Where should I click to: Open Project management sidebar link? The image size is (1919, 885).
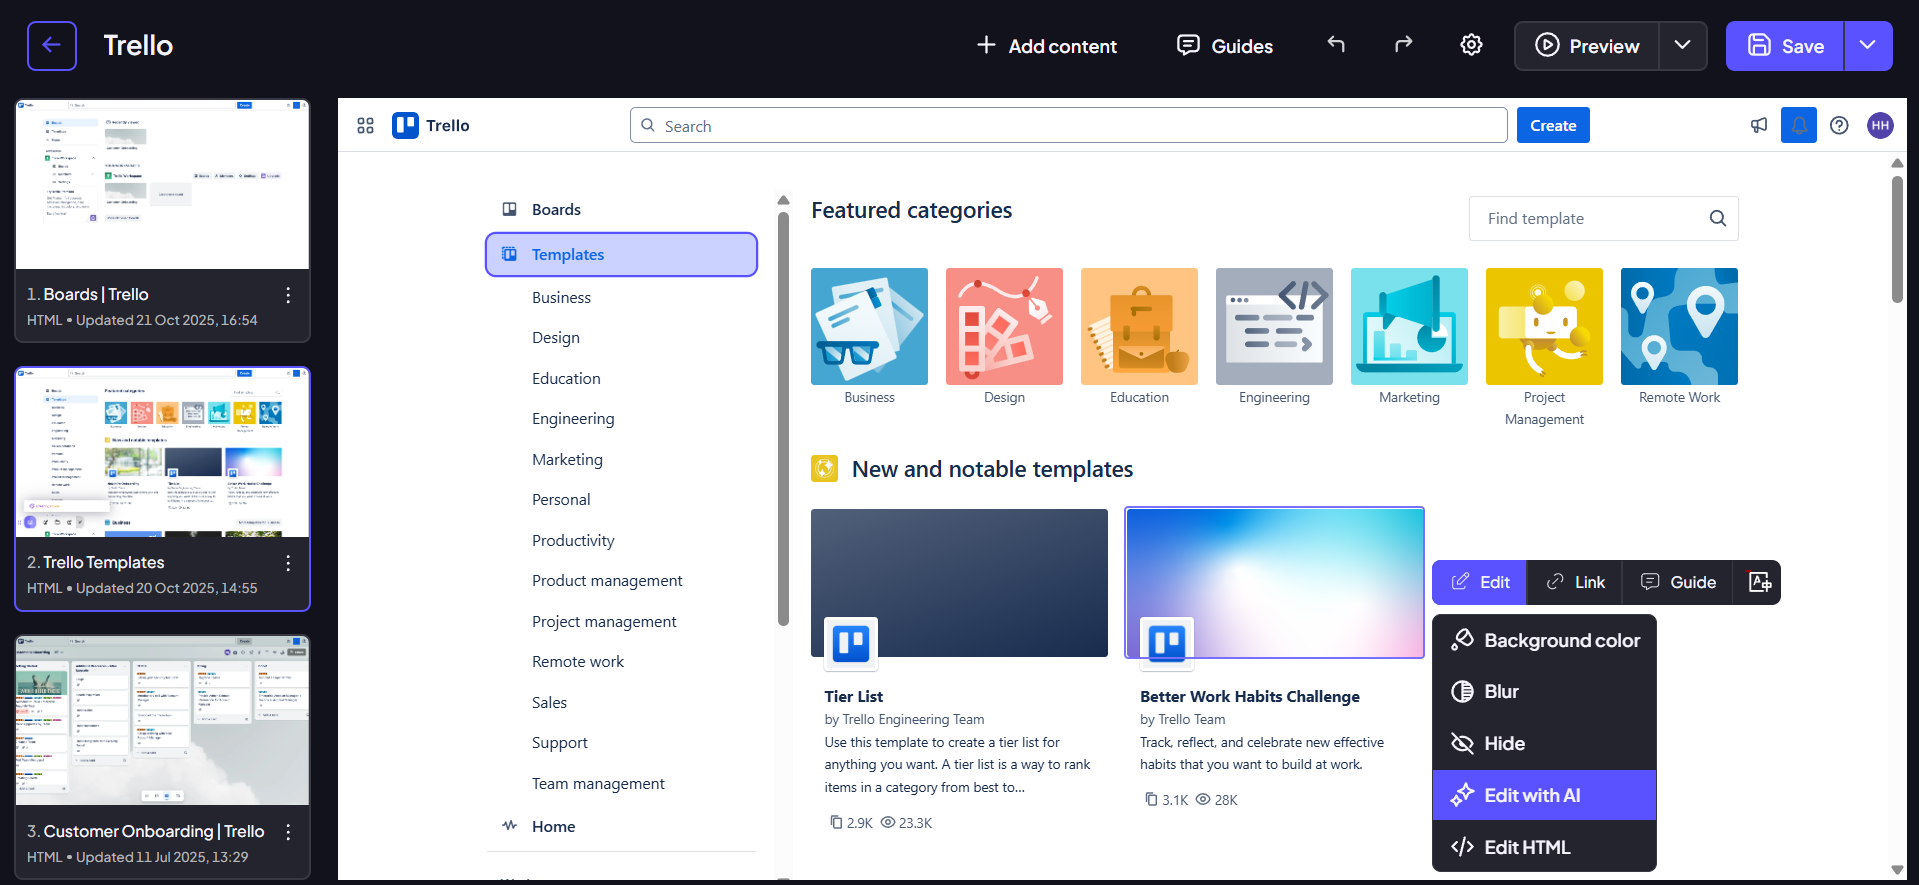coord(604,622)
